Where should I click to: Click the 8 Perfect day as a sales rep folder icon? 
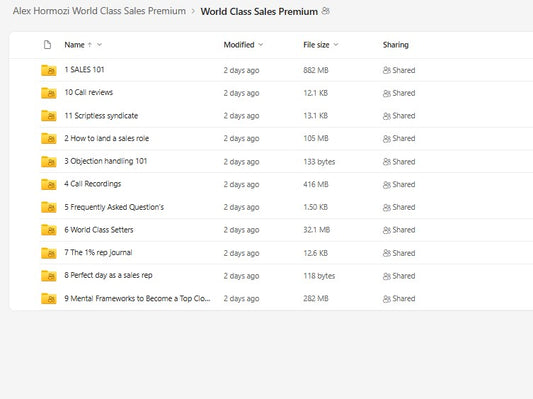(x=49, y=276)
